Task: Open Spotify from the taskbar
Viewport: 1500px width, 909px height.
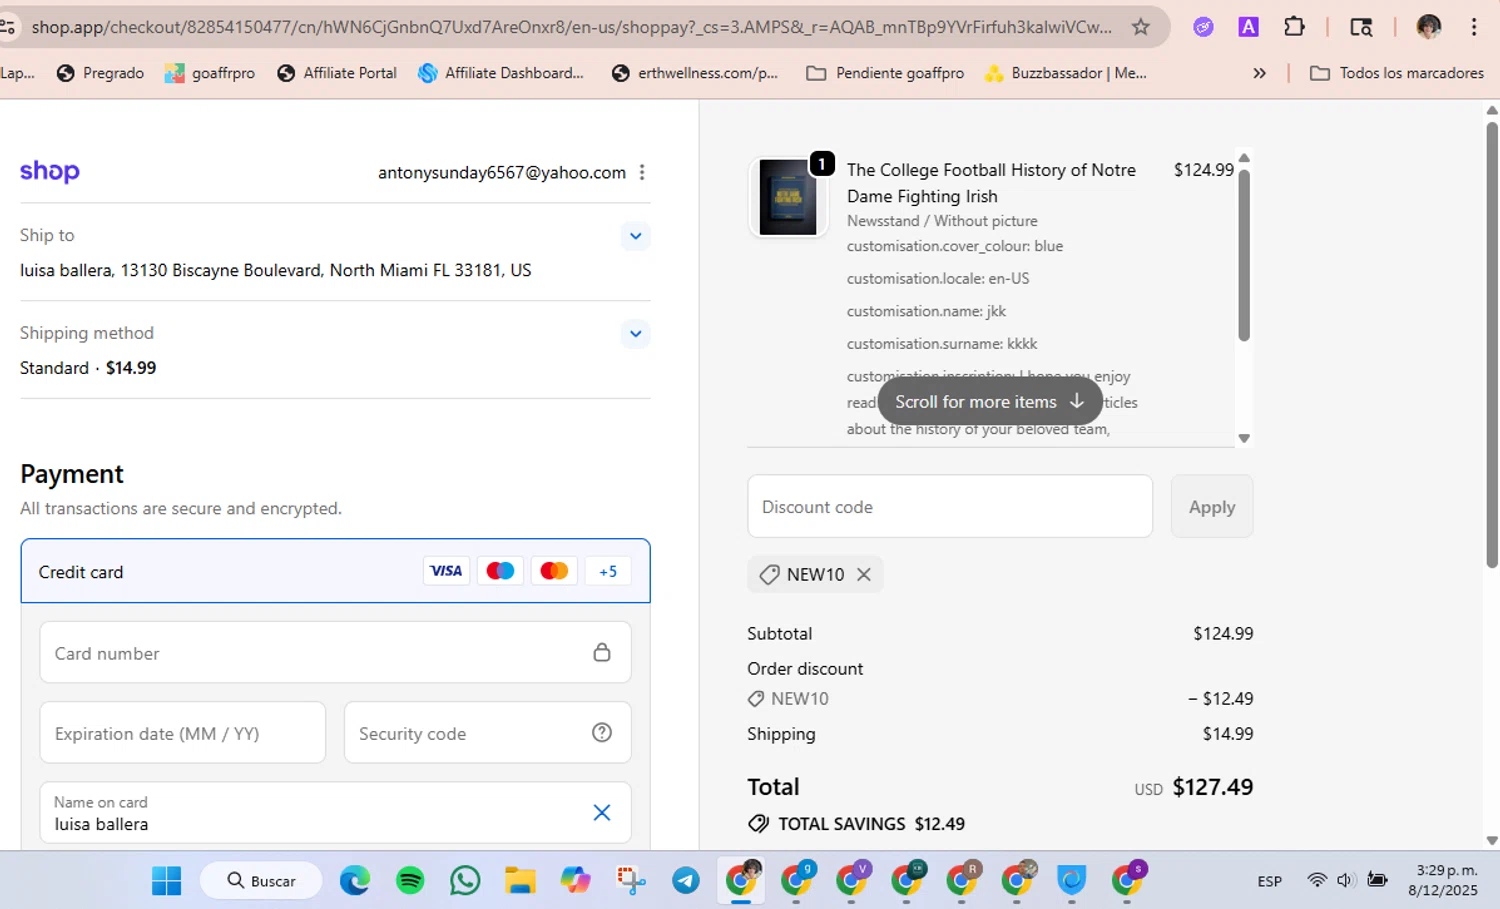Action: [x=410, y=881]
